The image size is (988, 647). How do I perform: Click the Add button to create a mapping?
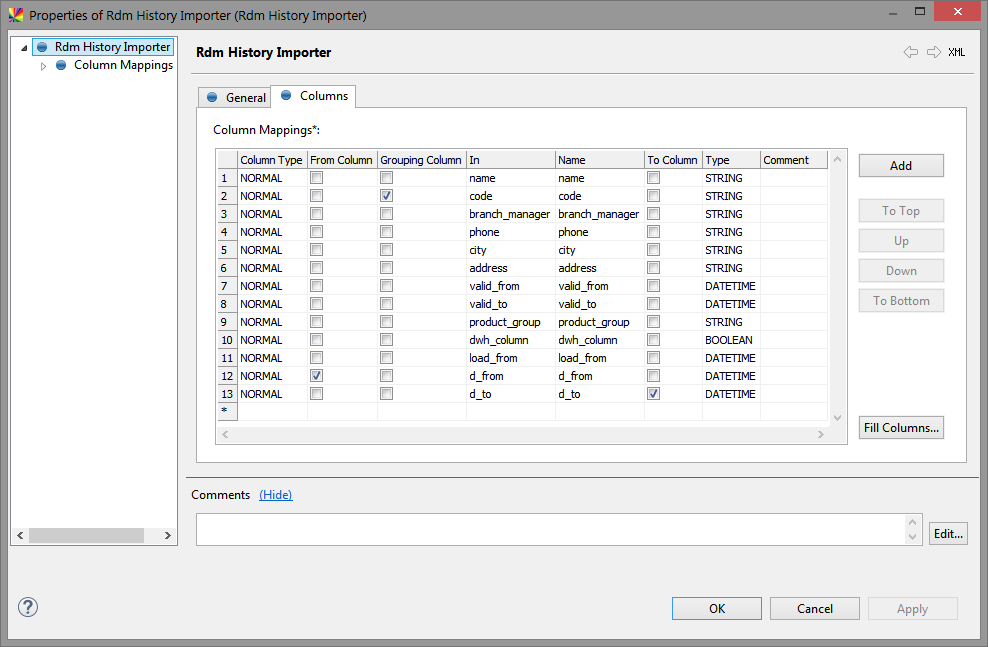point(900,165)
